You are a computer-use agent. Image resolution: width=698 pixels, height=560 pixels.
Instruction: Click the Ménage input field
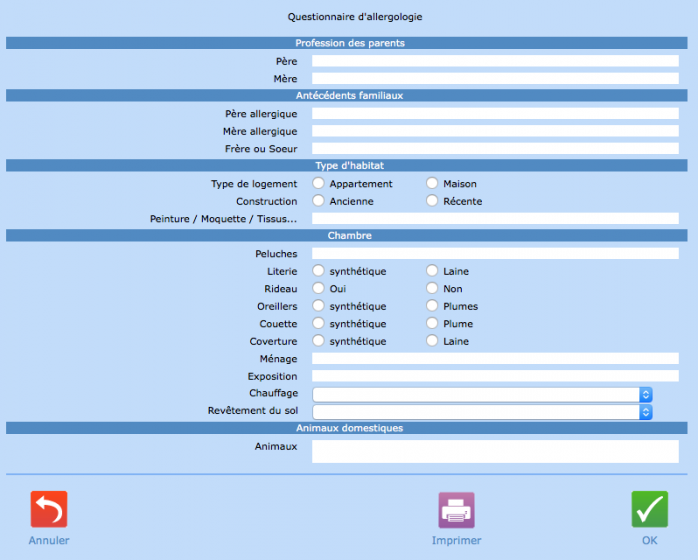point(495,358)
